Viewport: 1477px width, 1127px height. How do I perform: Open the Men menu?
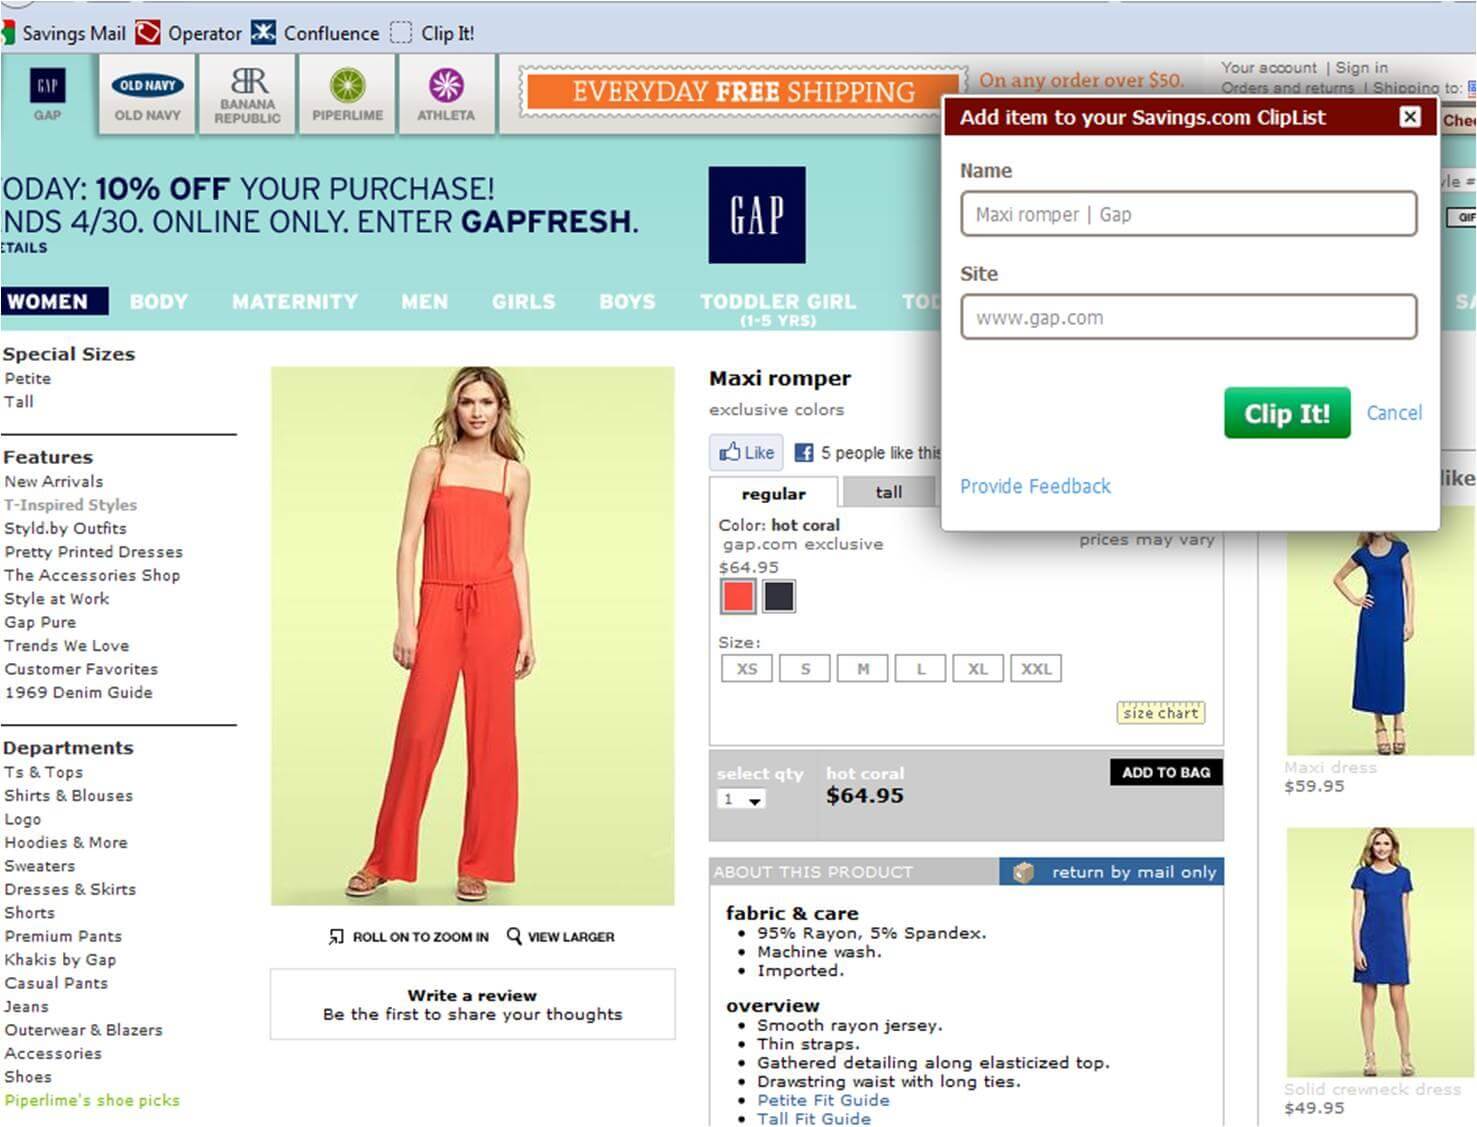(424, 301)
